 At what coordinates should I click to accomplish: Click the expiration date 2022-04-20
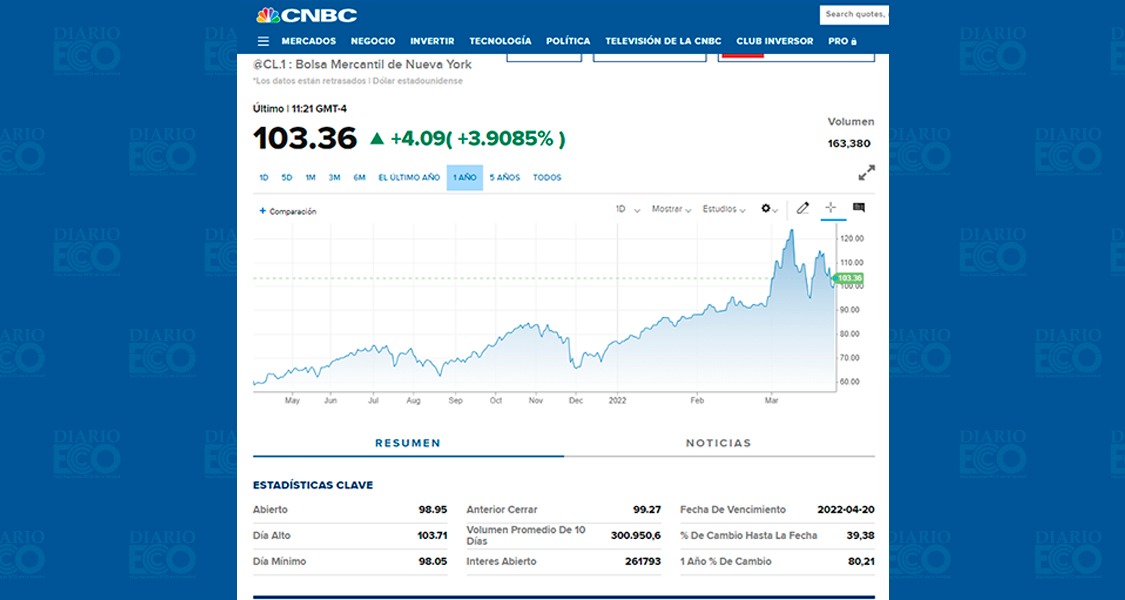846,510
